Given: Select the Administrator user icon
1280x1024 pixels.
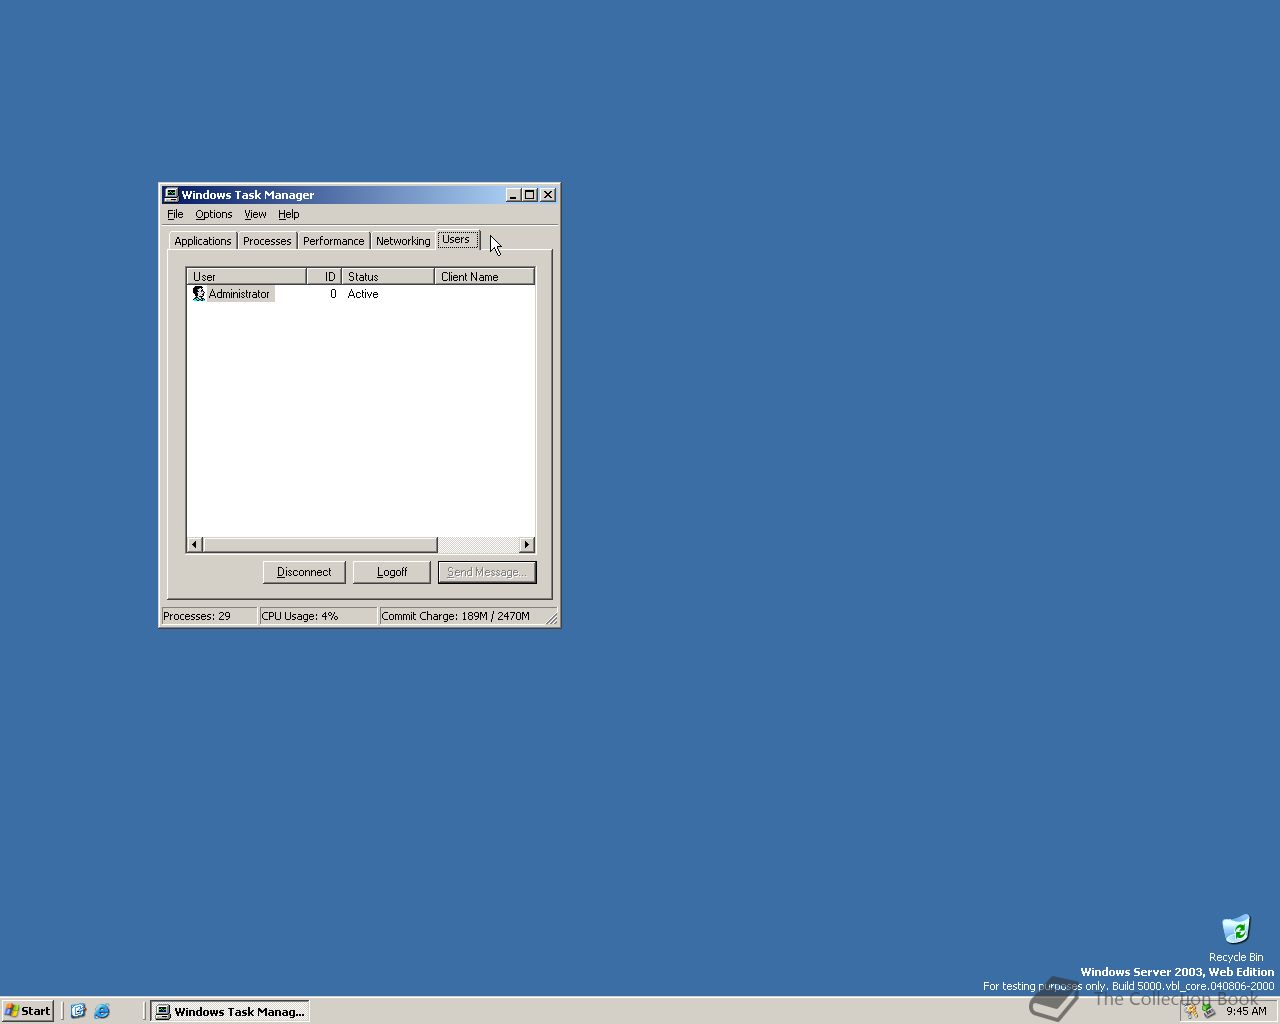Looking at the screenshot, I should point(198,294).
